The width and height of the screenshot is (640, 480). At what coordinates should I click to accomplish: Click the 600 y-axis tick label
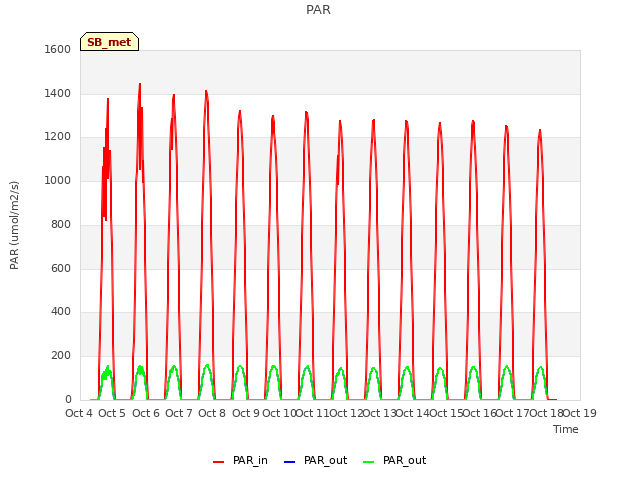[61, 268]
